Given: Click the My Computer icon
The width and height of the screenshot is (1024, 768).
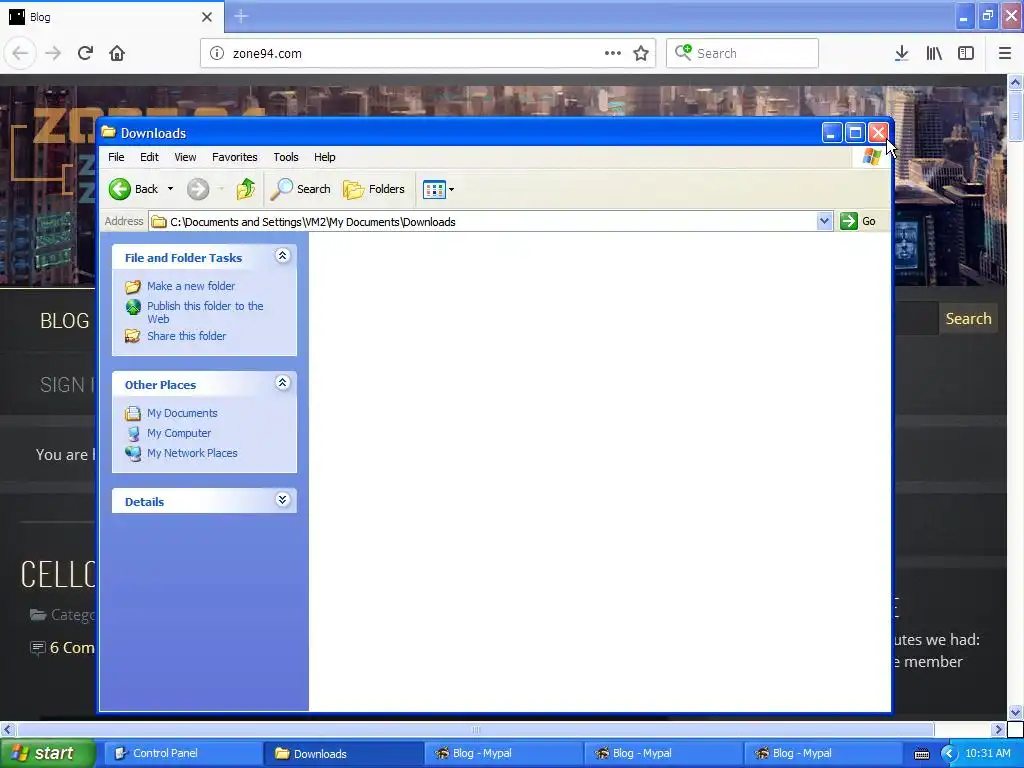Looking at the screenshot, I should 133,434.
